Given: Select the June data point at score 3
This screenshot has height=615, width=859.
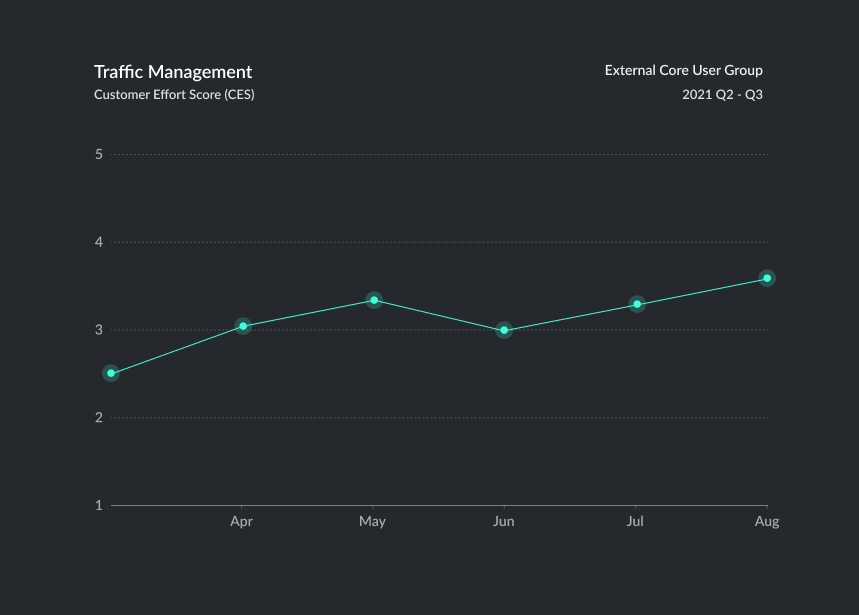Looking at the screenshot, I should tap(504, 330).
